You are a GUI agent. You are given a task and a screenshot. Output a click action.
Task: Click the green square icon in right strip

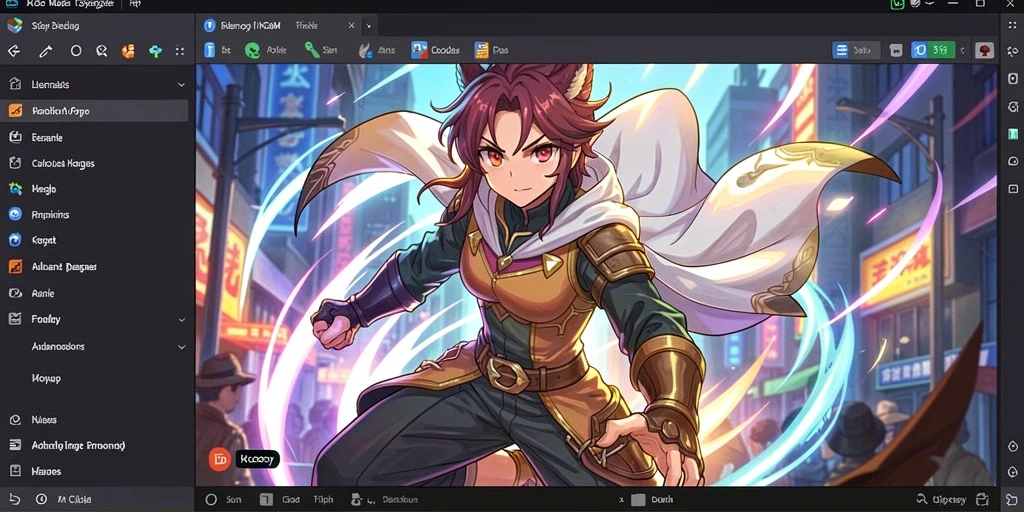(x=1013, y=133)
